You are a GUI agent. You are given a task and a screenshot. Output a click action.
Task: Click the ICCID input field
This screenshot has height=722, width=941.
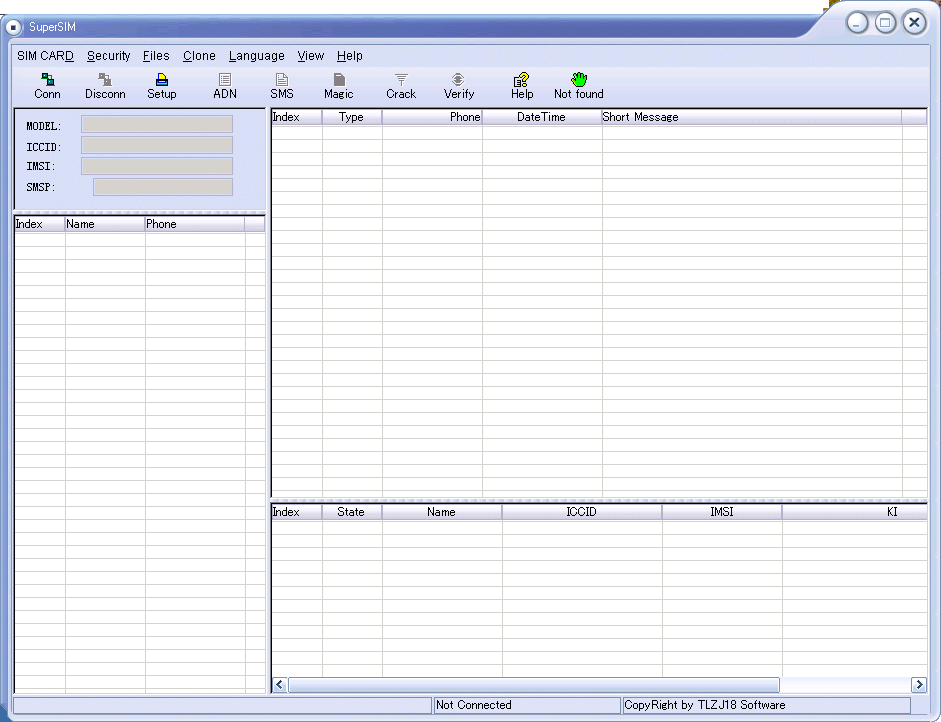(157, 146)
